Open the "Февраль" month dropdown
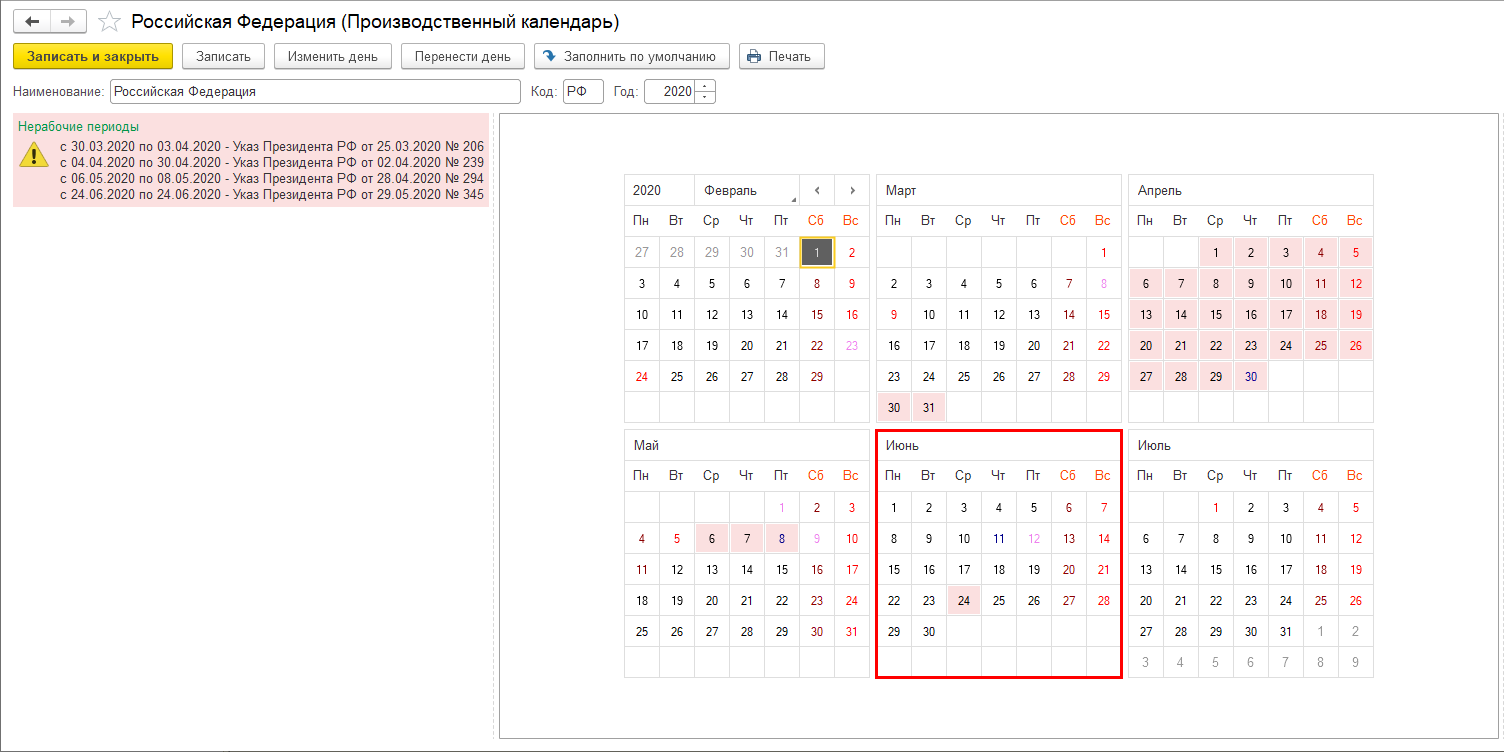The image size is (1504, 752). point(747,190)
